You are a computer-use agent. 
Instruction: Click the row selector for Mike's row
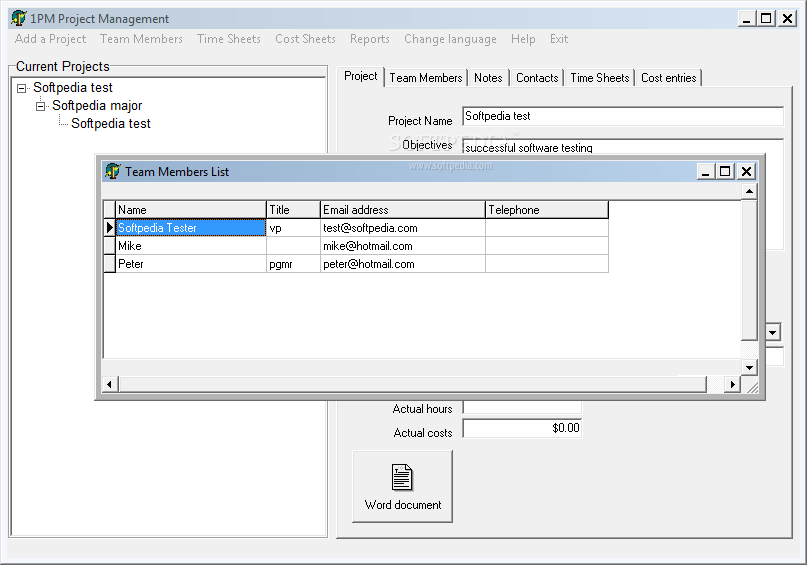109,246
